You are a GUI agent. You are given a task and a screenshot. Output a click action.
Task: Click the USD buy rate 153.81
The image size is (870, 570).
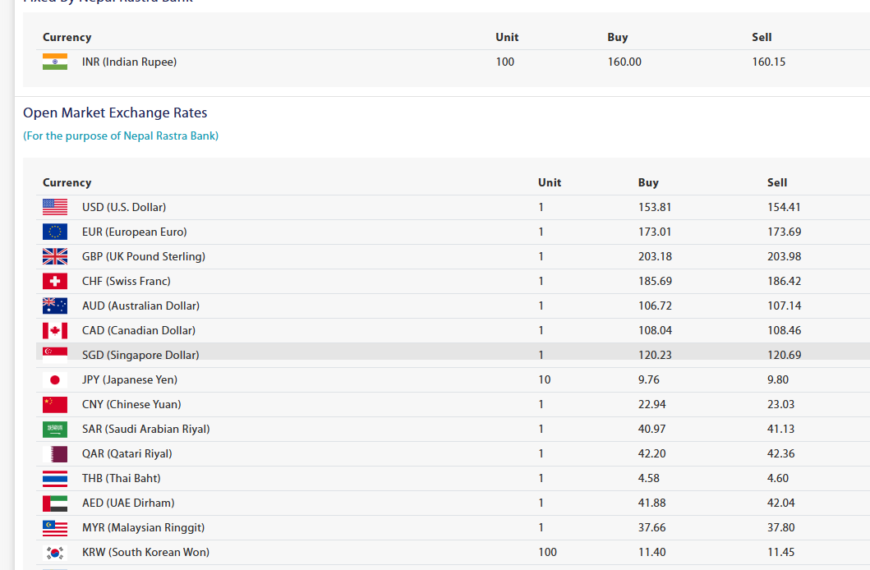point(655,207)
